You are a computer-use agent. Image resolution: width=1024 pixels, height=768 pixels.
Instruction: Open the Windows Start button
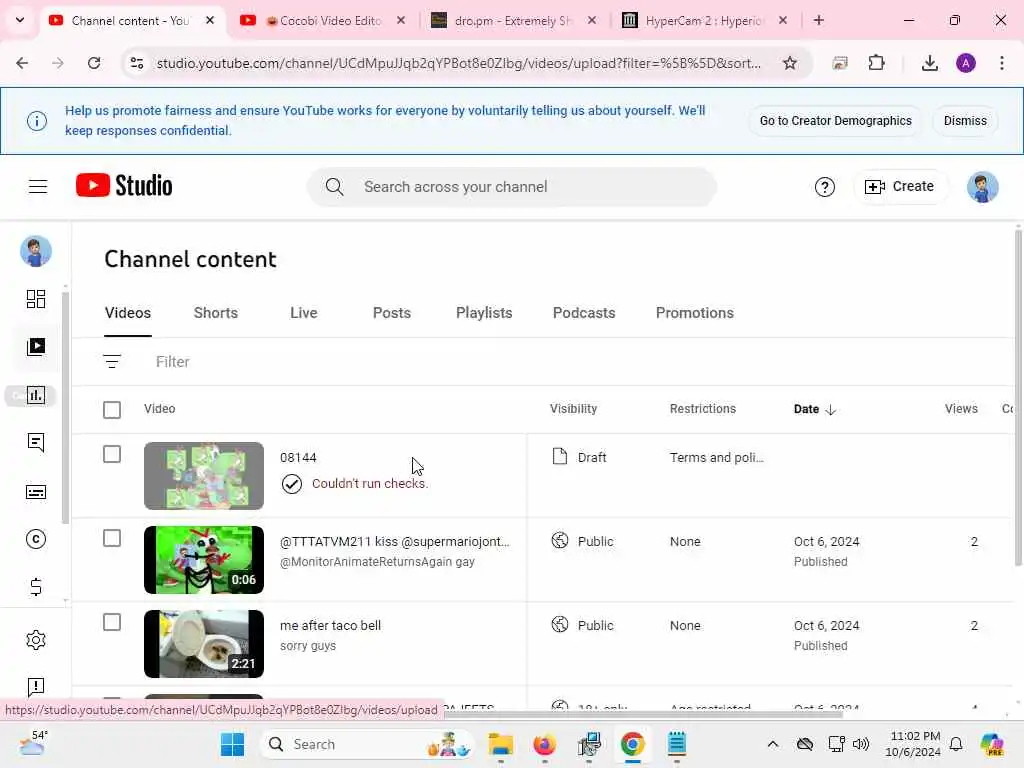(232, 744)
